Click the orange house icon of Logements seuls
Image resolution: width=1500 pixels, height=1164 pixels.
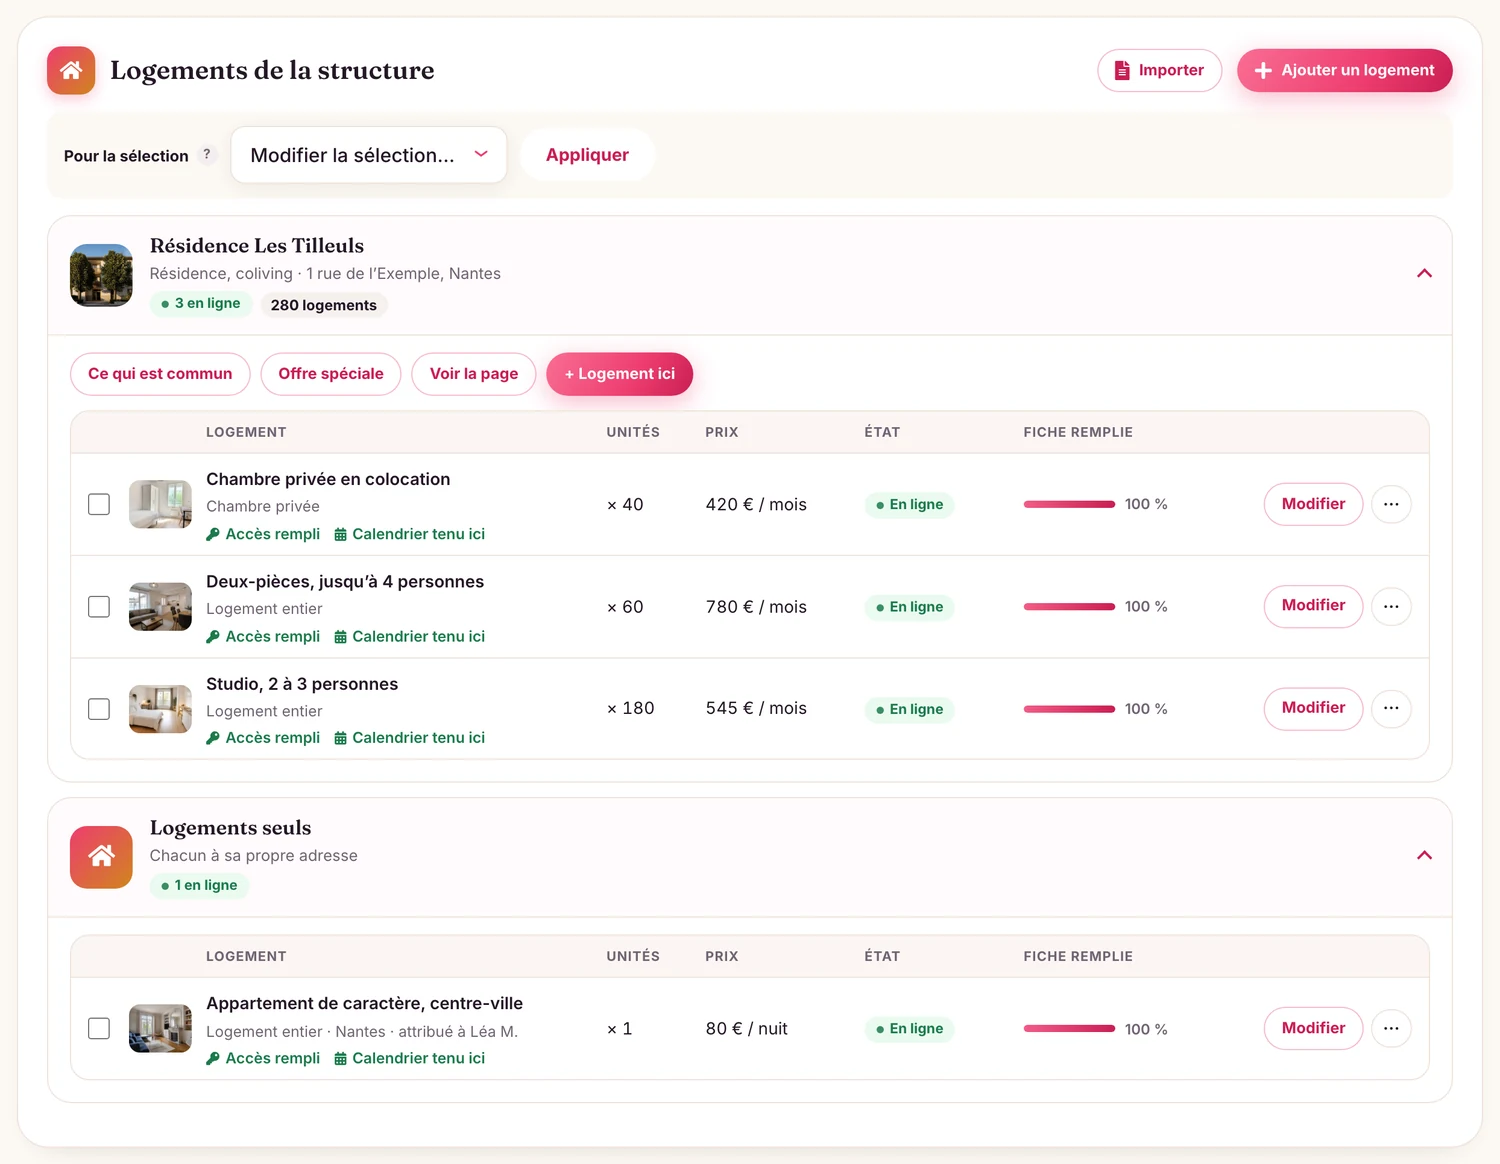101,857
